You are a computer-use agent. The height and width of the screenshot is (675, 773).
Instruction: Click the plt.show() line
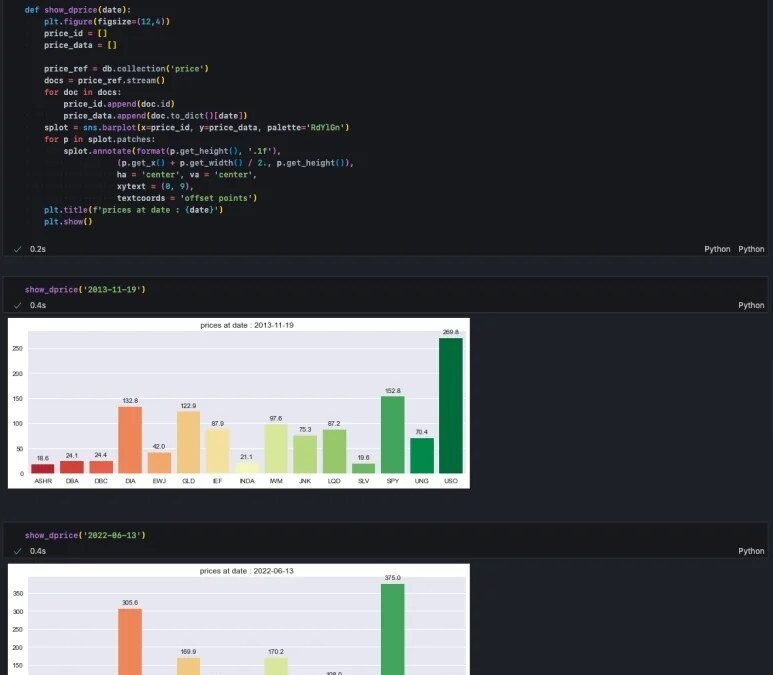(x=68, y=222)
